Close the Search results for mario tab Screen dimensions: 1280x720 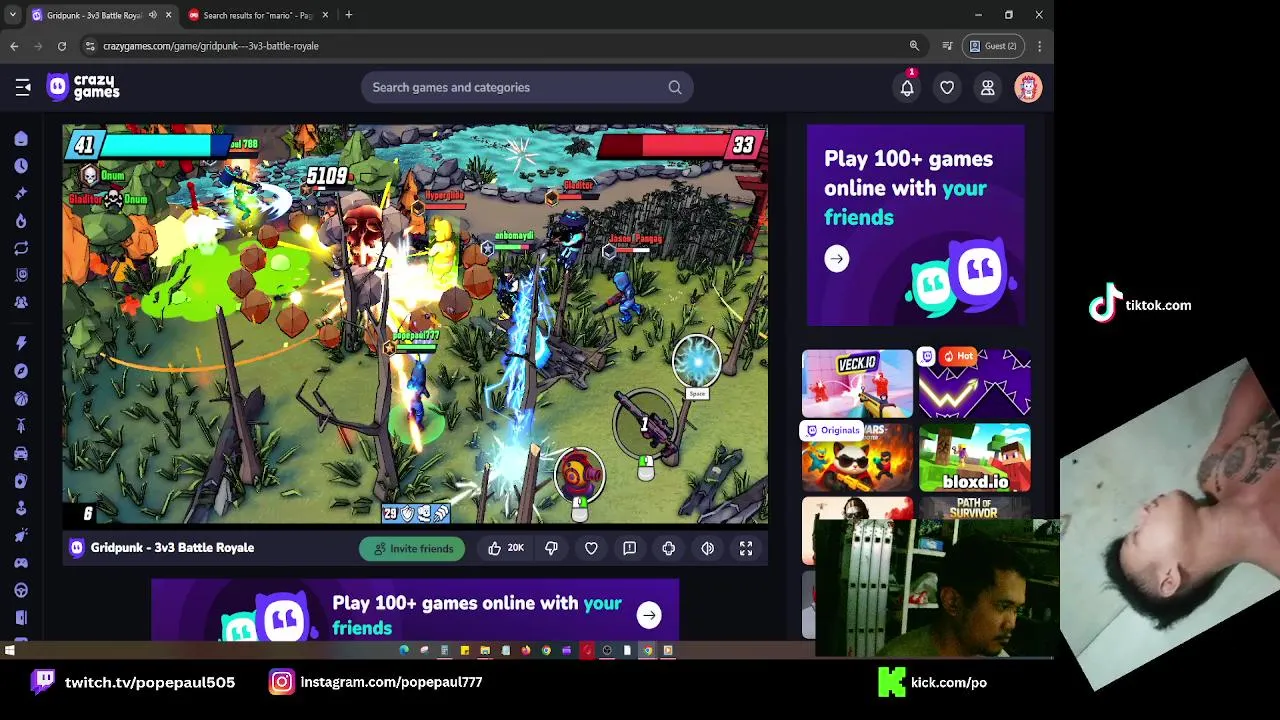click(325, 15)
